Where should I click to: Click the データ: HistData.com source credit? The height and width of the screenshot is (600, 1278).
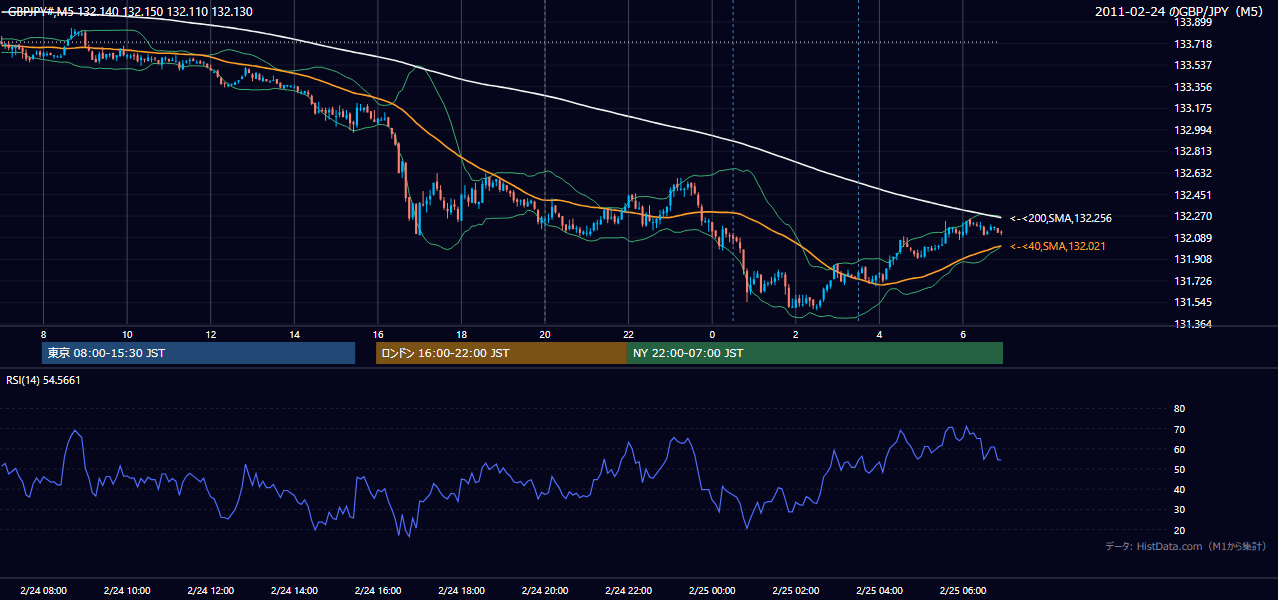pos(1185,546)
